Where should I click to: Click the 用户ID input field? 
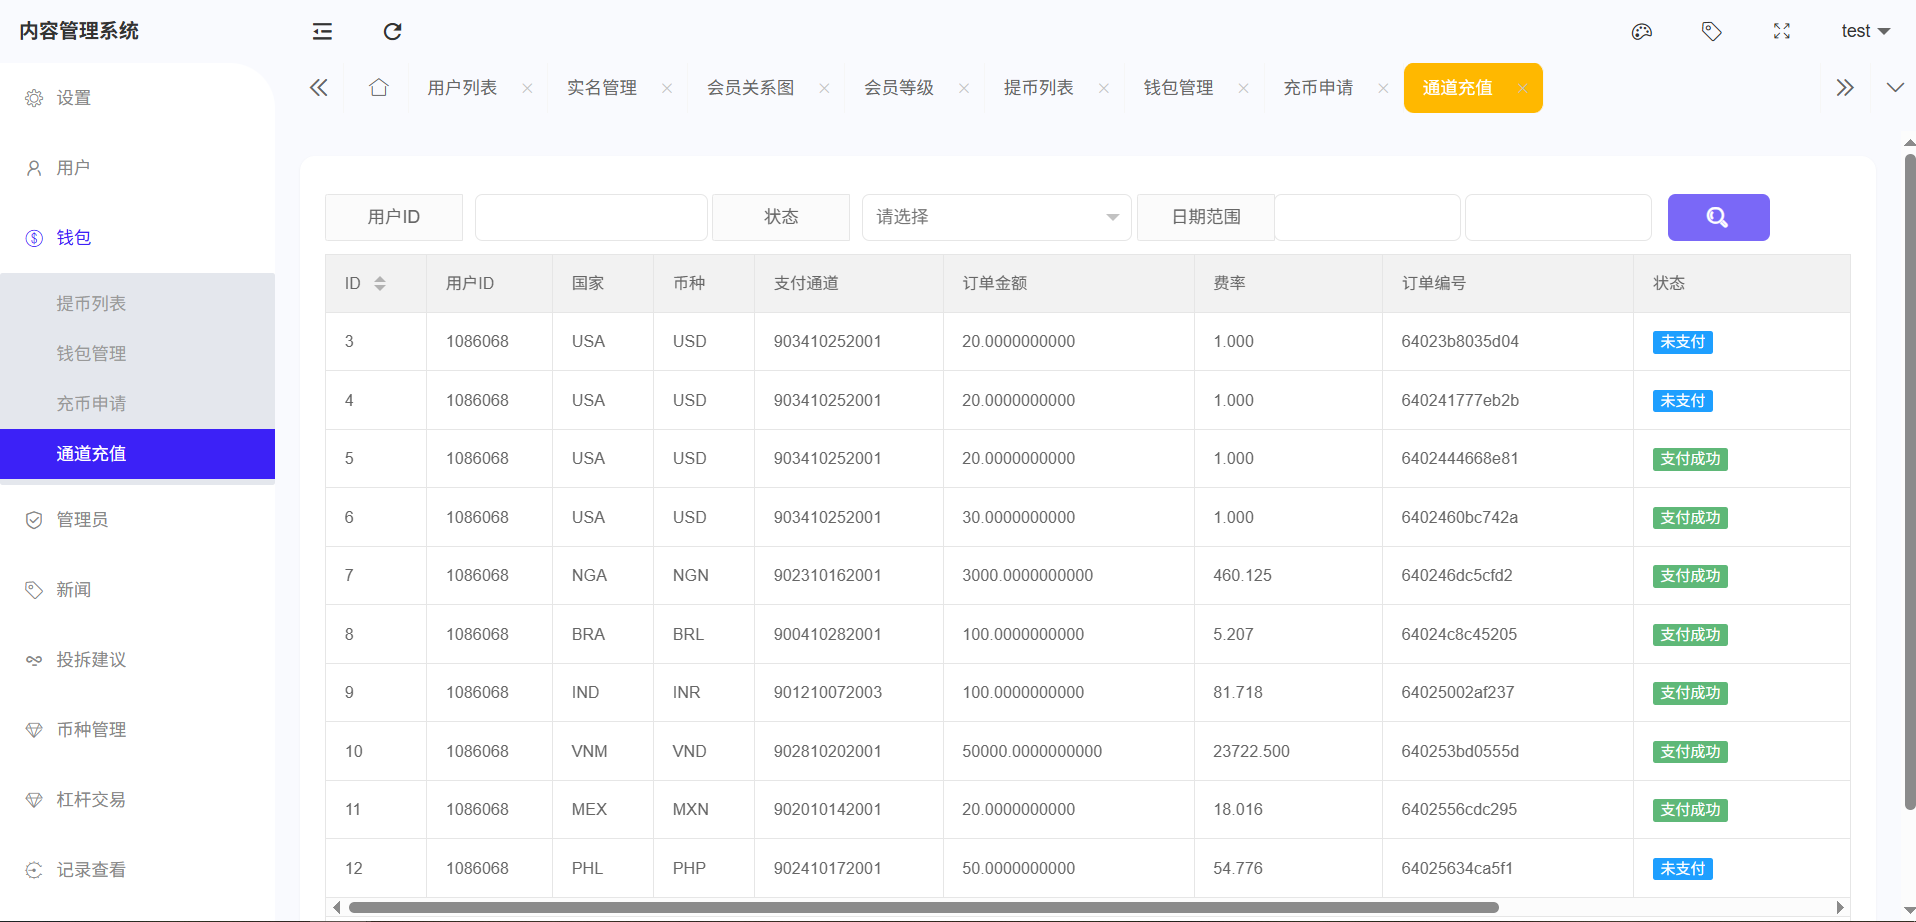coord(591,217)
